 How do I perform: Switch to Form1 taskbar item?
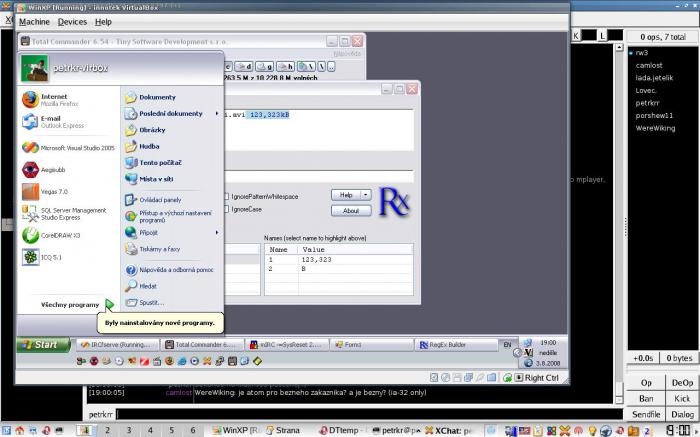pyautogui.click(x=372, y=345)
